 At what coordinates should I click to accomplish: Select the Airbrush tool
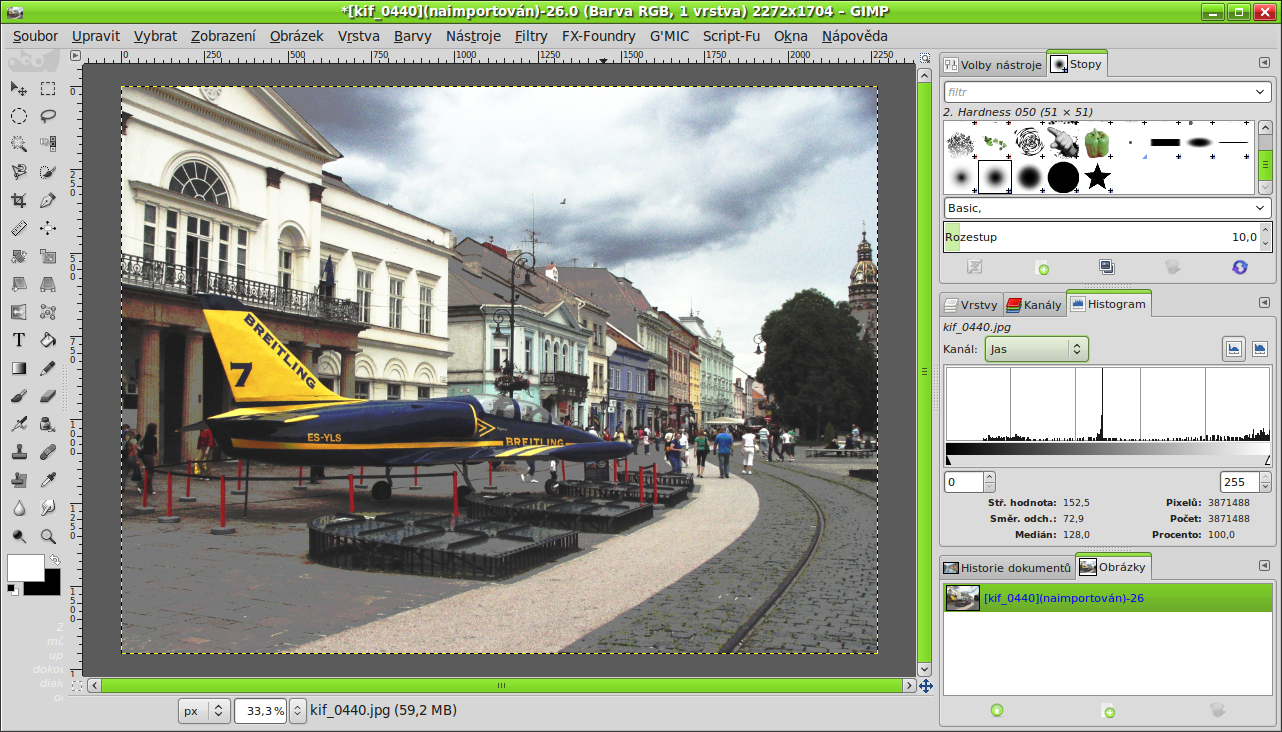[x=19, y=424]
